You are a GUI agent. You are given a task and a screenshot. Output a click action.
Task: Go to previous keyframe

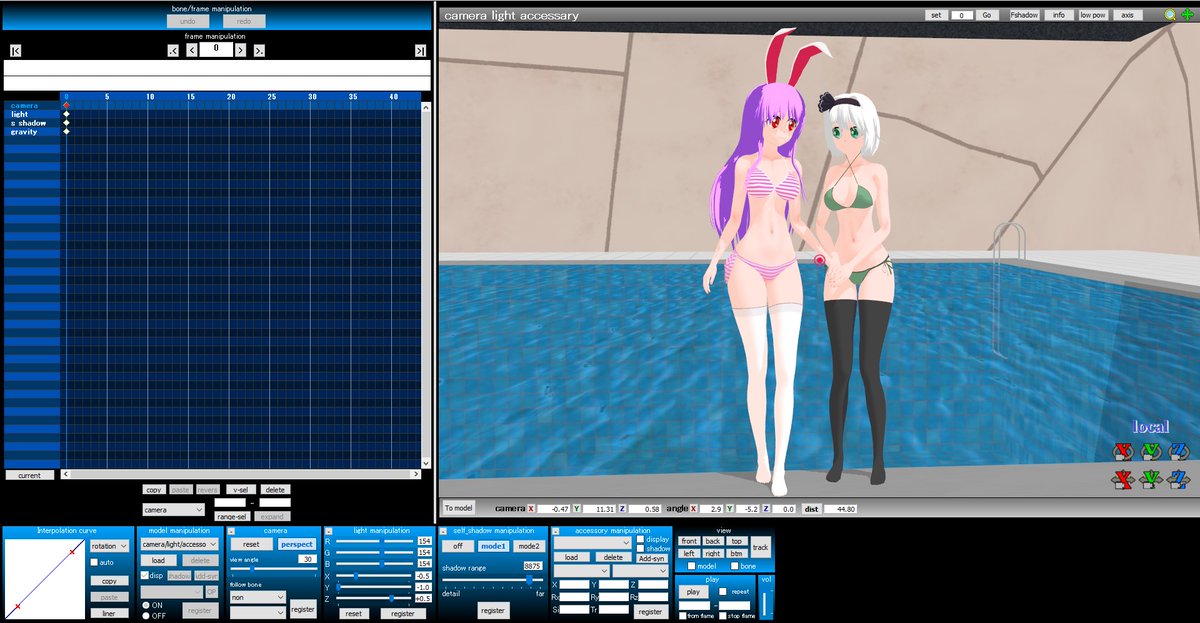[173, 50]
